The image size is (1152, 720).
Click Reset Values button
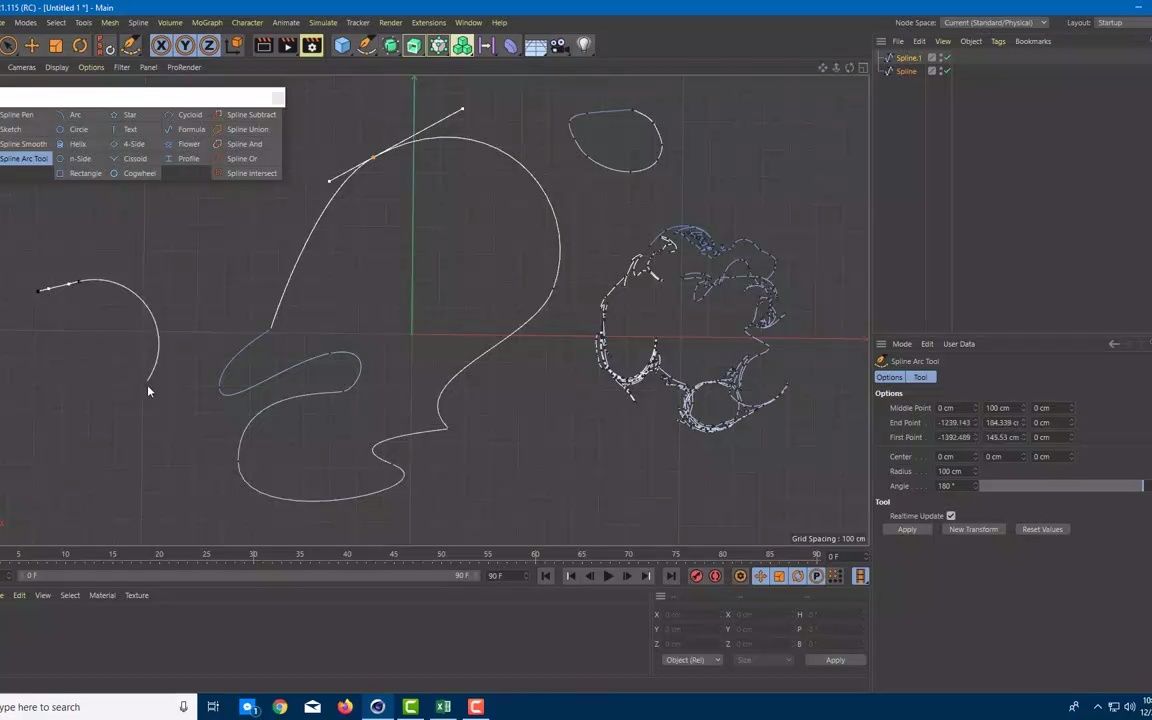(x=1043, y=530)
